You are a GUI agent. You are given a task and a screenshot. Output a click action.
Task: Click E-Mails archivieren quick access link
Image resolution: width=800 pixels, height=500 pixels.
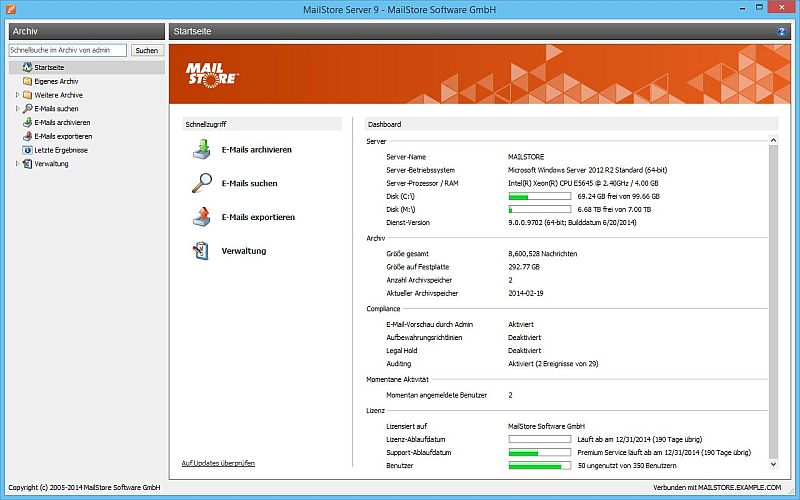coord(257,149)
